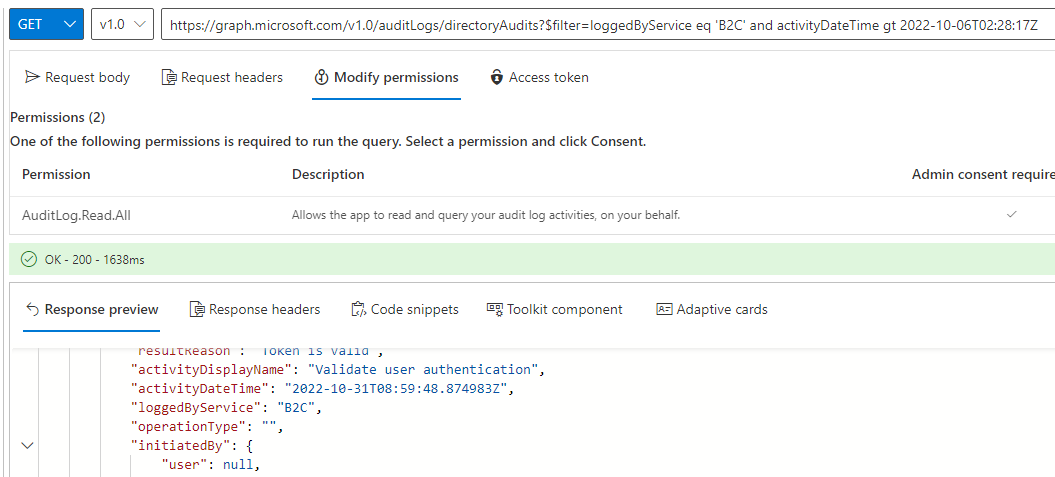Switch to the Code snippets tab

tap(405, 309)
